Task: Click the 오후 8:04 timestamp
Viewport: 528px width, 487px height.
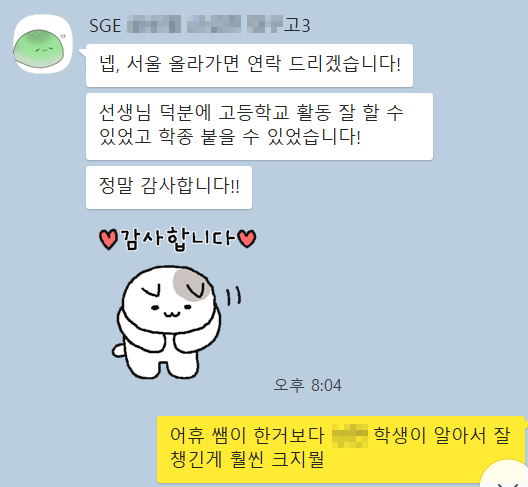Action: tap(307, 385)
